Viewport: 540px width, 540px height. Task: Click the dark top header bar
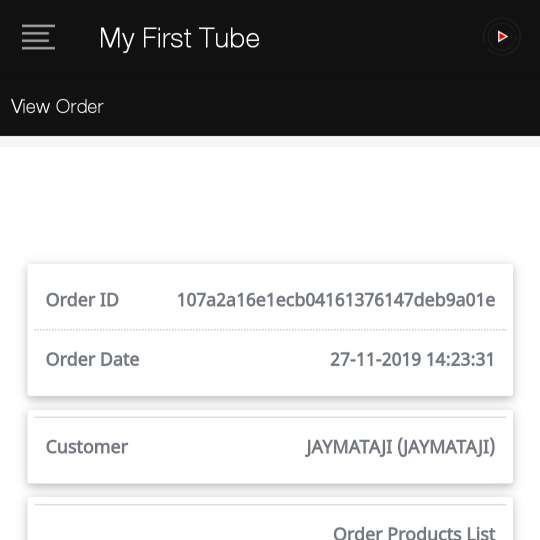tap(270, 38)
